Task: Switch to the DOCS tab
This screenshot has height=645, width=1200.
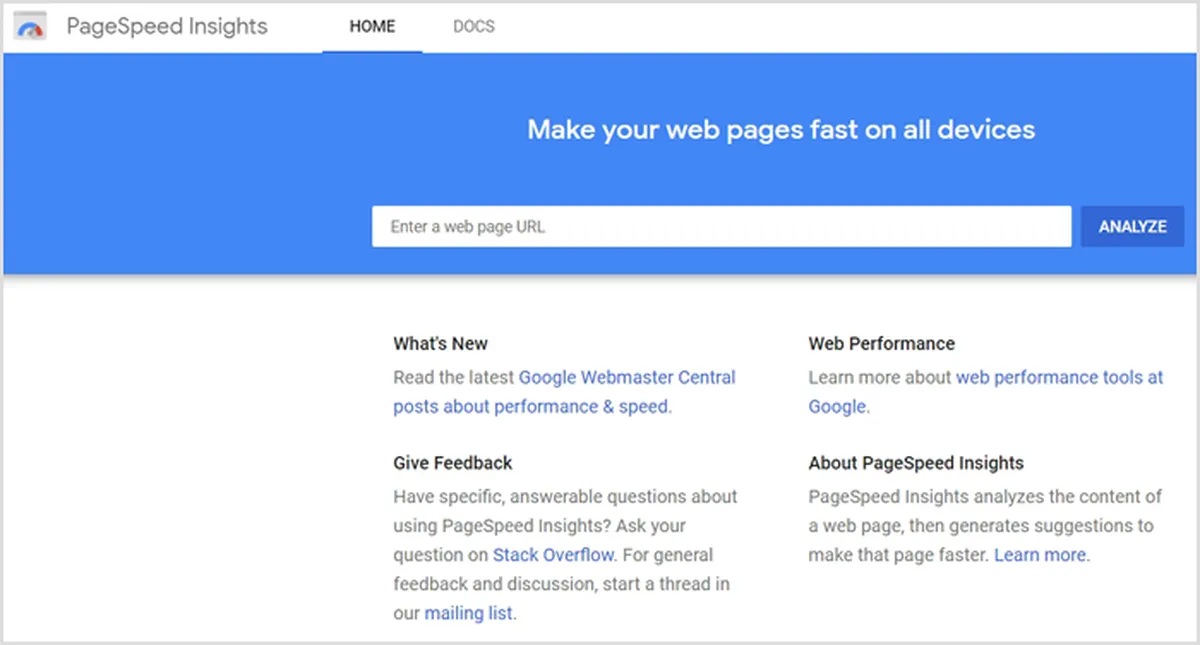Action: 474,27
